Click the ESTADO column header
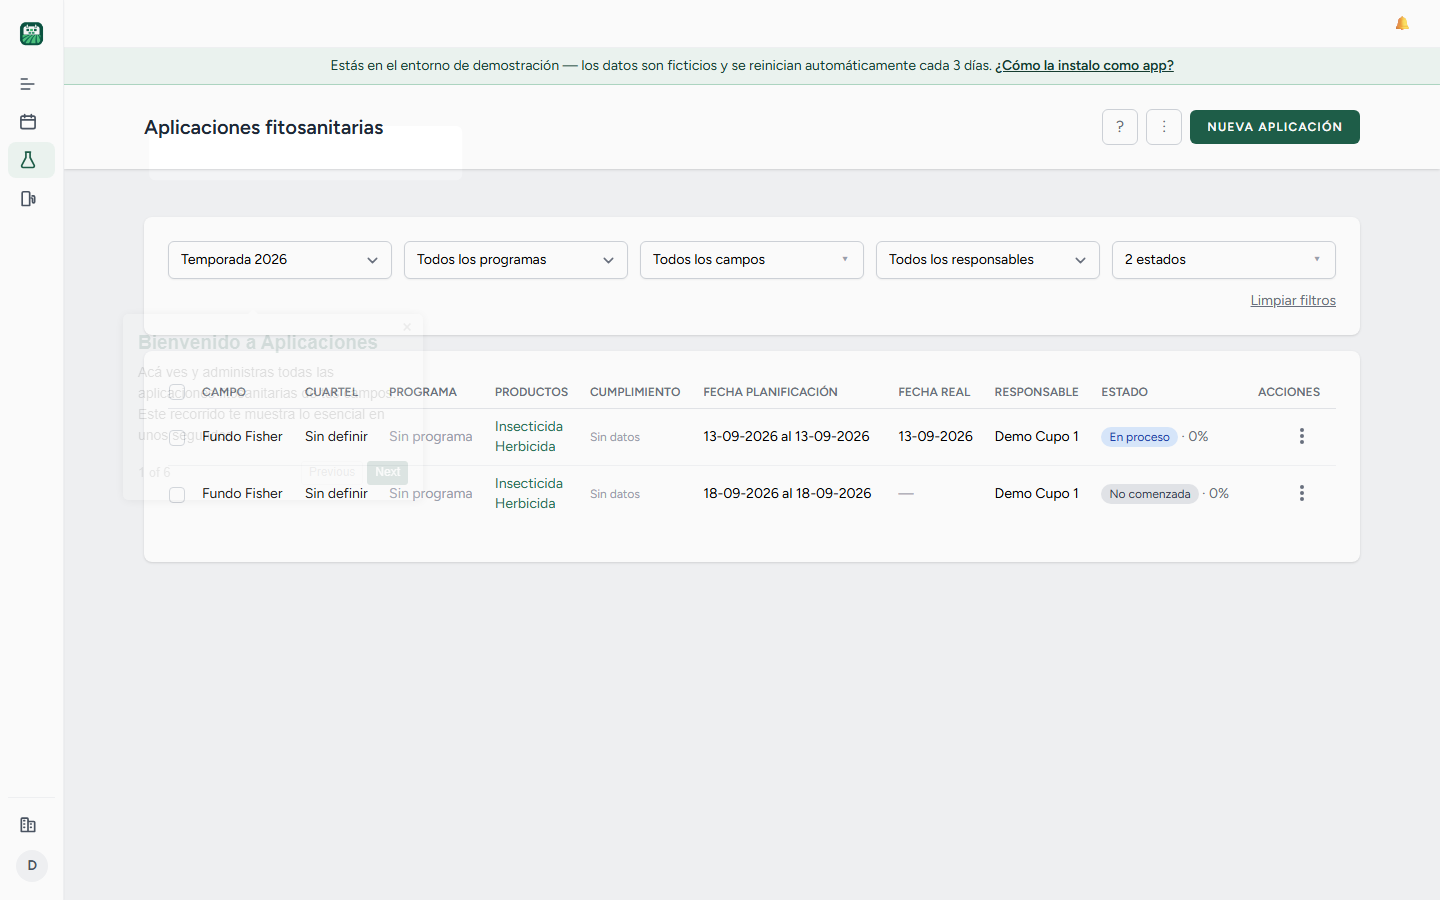Screen dimensions: 1440x900 tap(1124, 392)
